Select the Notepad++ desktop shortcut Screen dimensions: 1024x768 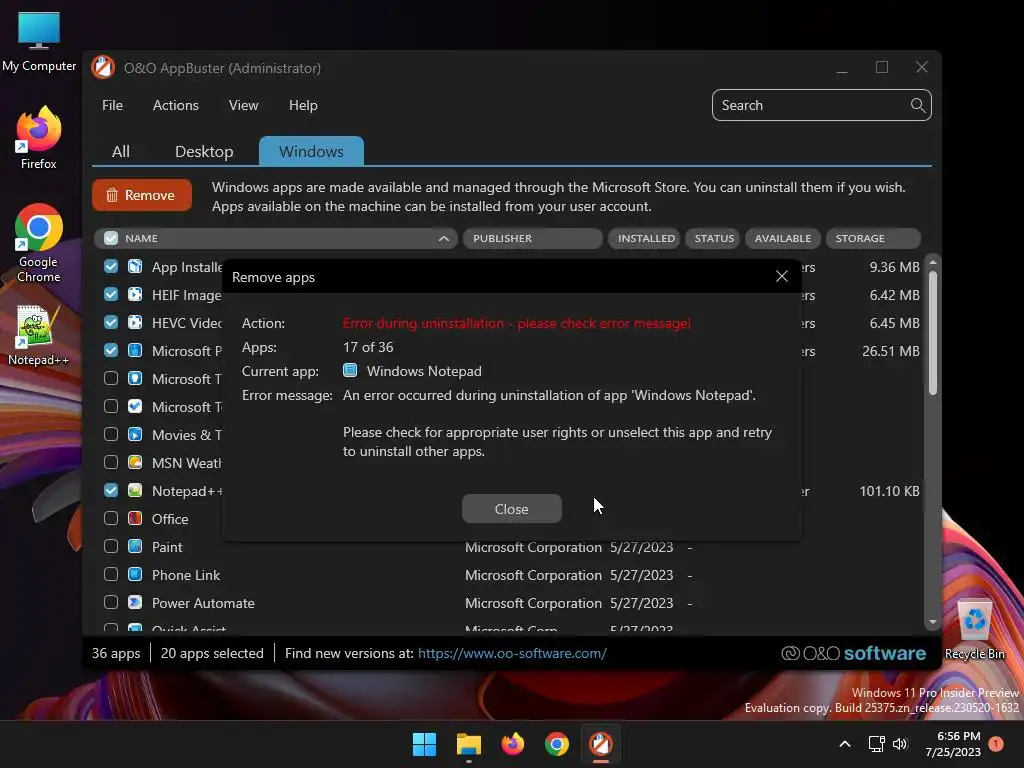(x=38, y=335)
